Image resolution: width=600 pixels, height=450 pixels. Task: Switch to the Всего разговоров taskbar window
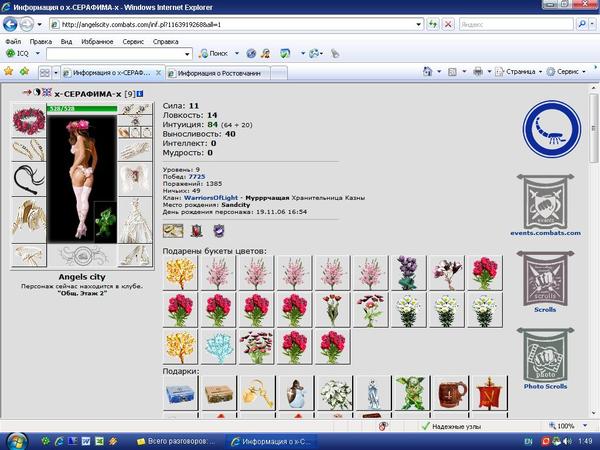click(x=176, y=442)
